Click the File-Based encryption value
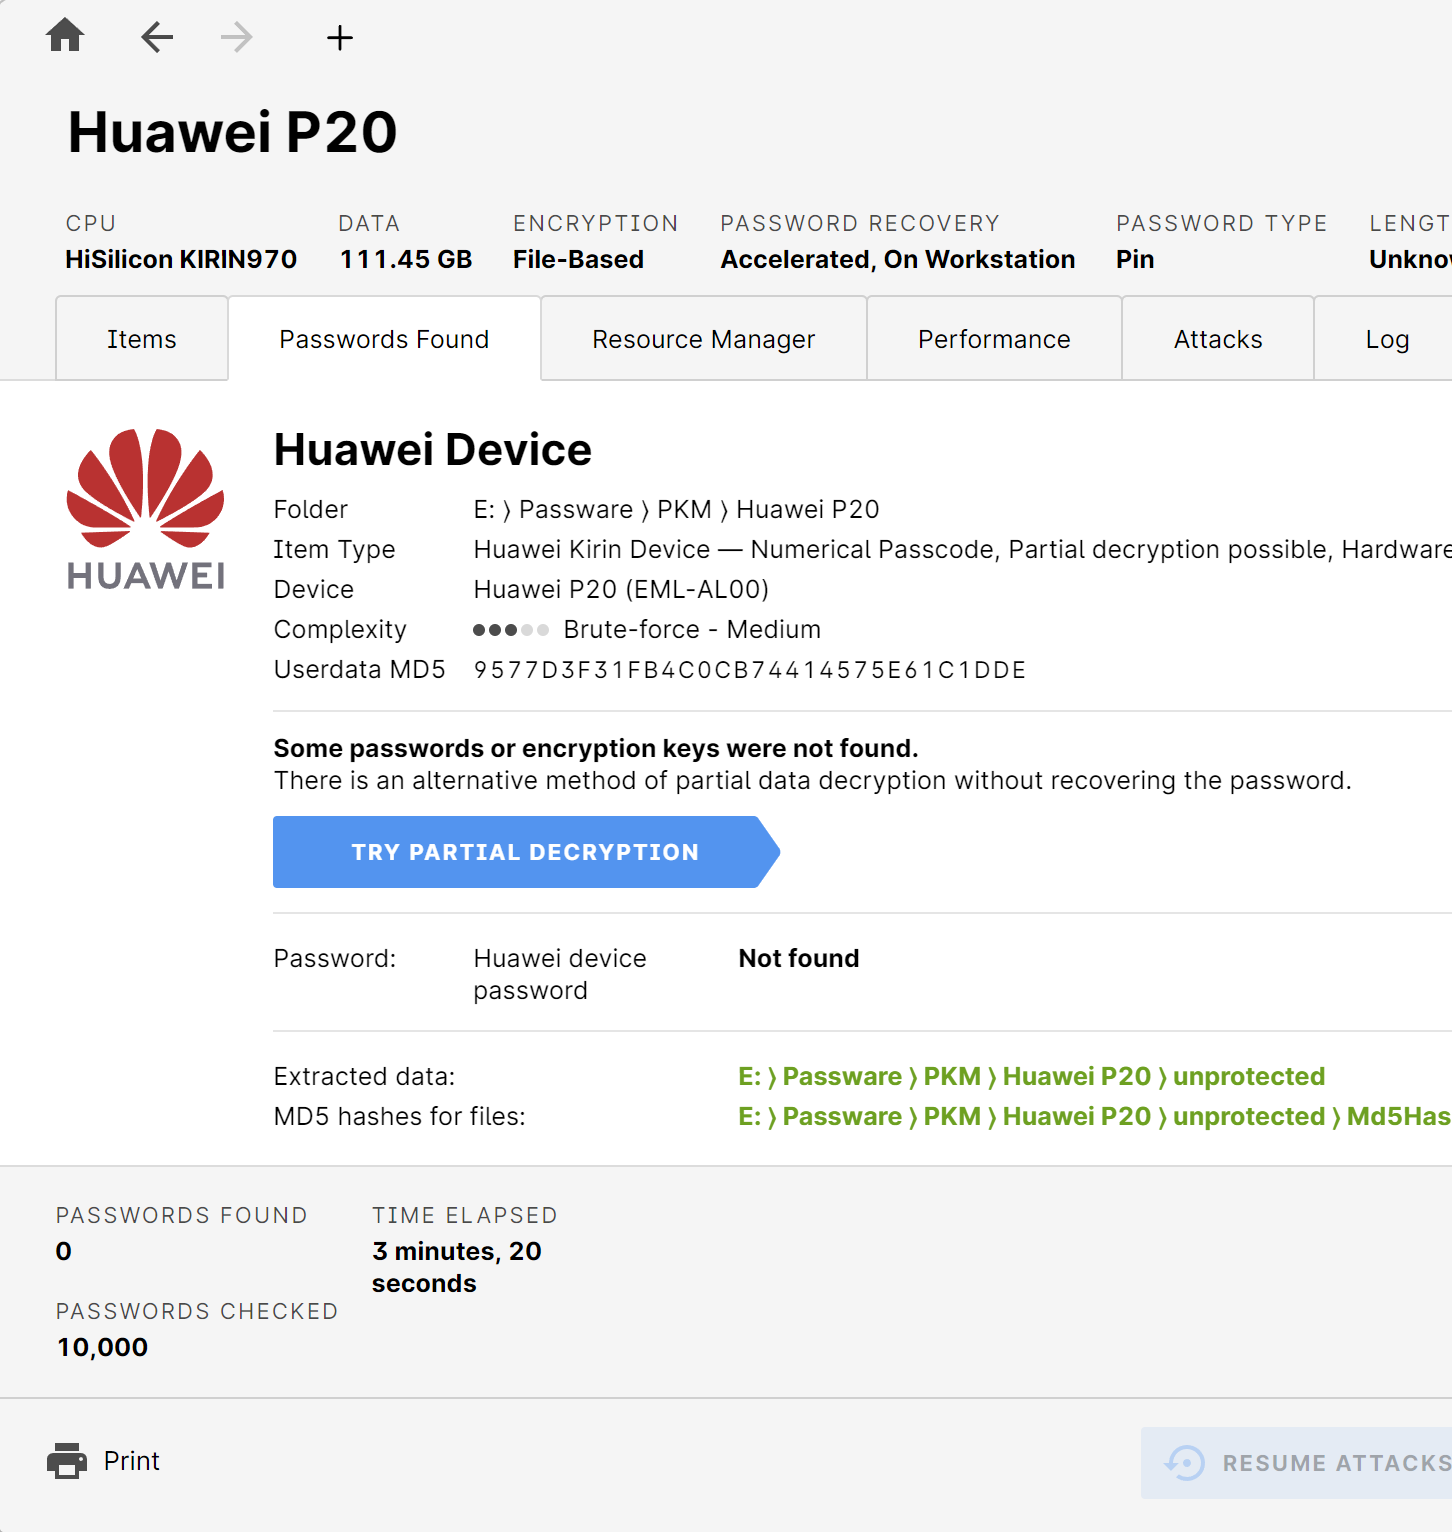 tap(578, 259)
